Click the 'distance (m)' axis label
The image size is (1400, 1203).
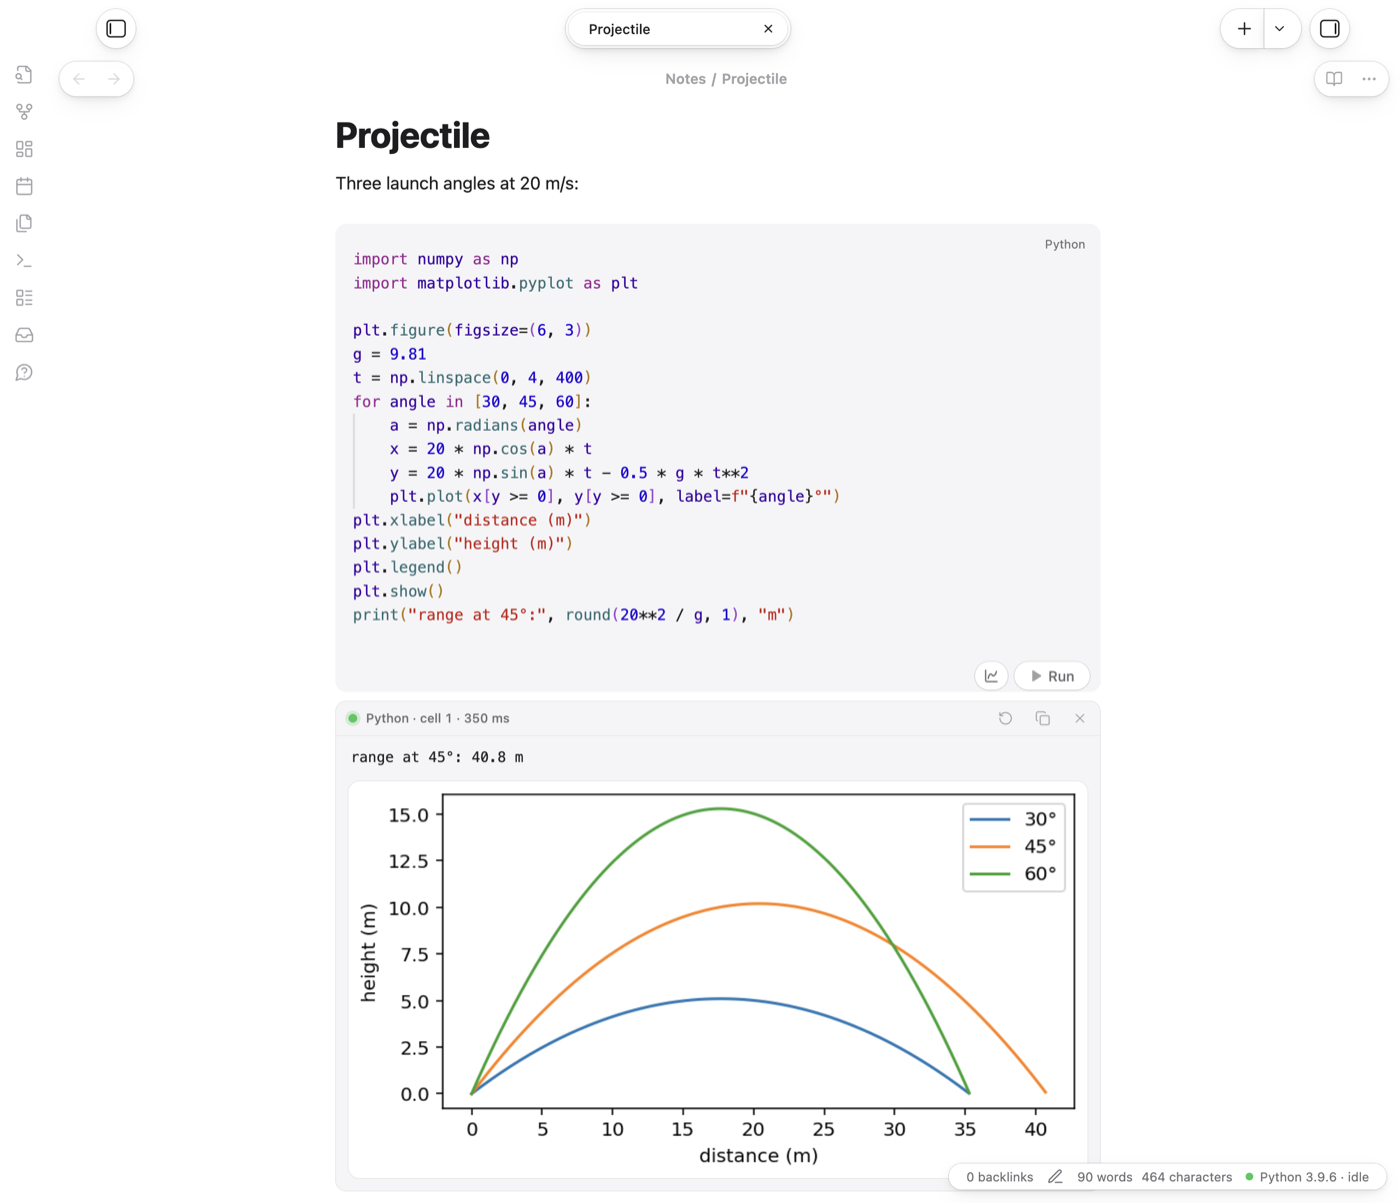(758, 1155)
